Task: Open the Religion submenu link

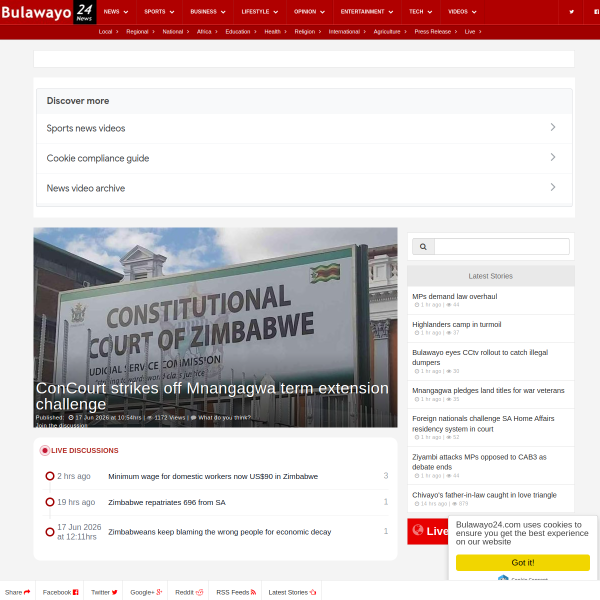Action: (x=308, y=32)
